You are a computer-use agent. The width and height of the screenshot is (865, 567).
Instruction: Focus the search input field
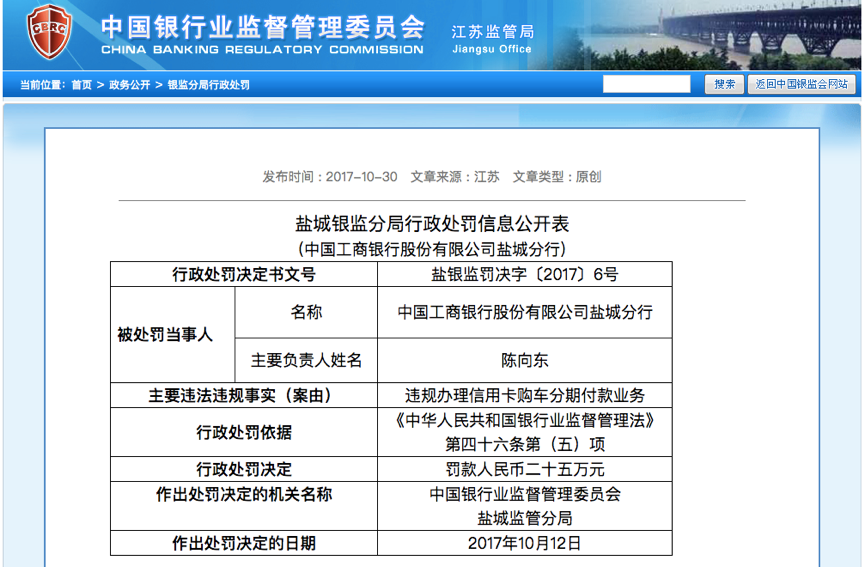tap(647, 84)
